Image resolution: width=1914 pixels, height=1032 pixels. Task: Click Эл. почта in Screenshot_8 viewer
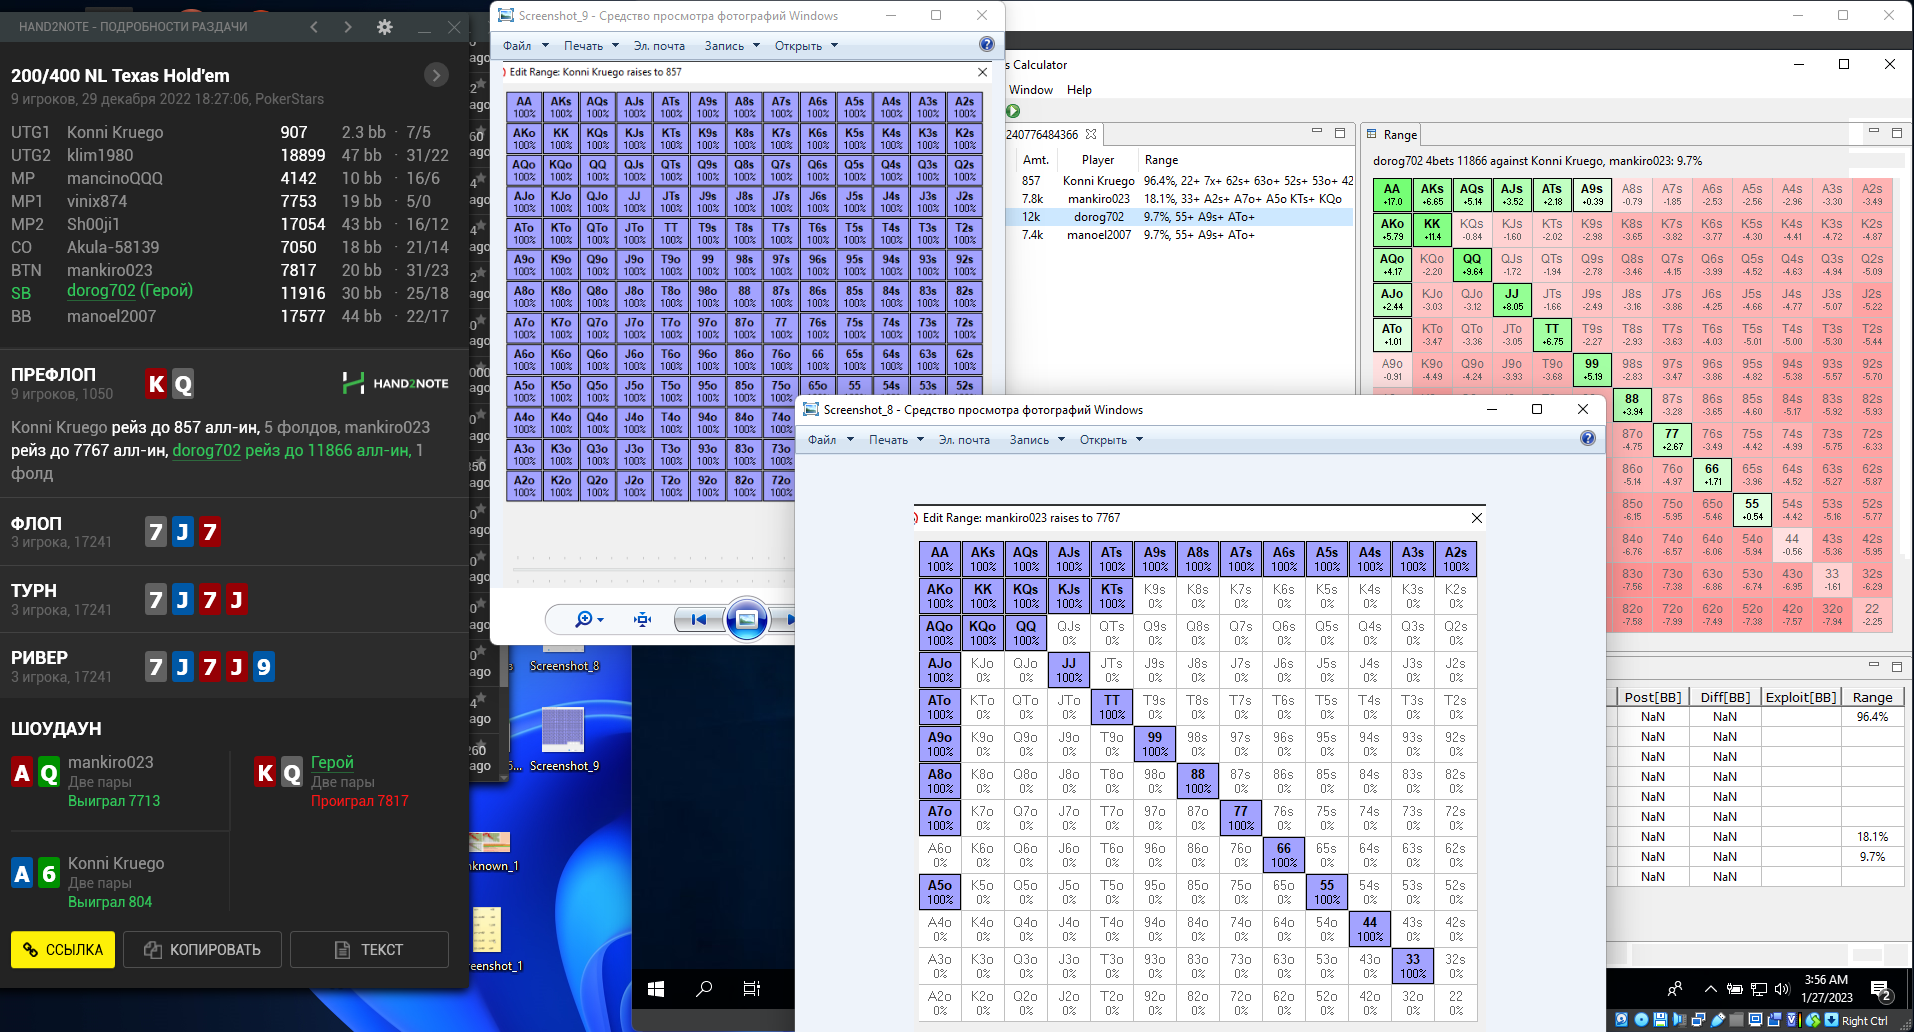[964, 439]
